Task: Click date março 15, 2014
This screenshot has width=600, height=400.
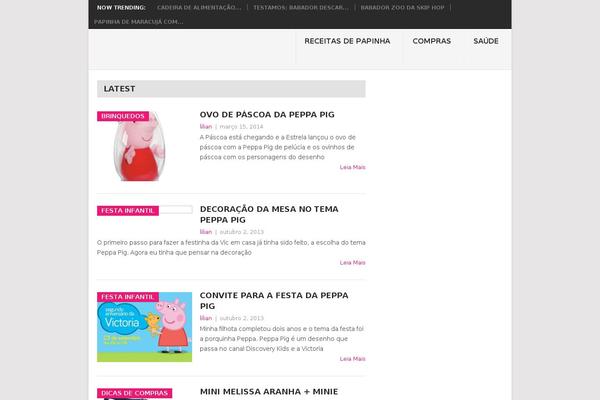Action: click(241, 127)
